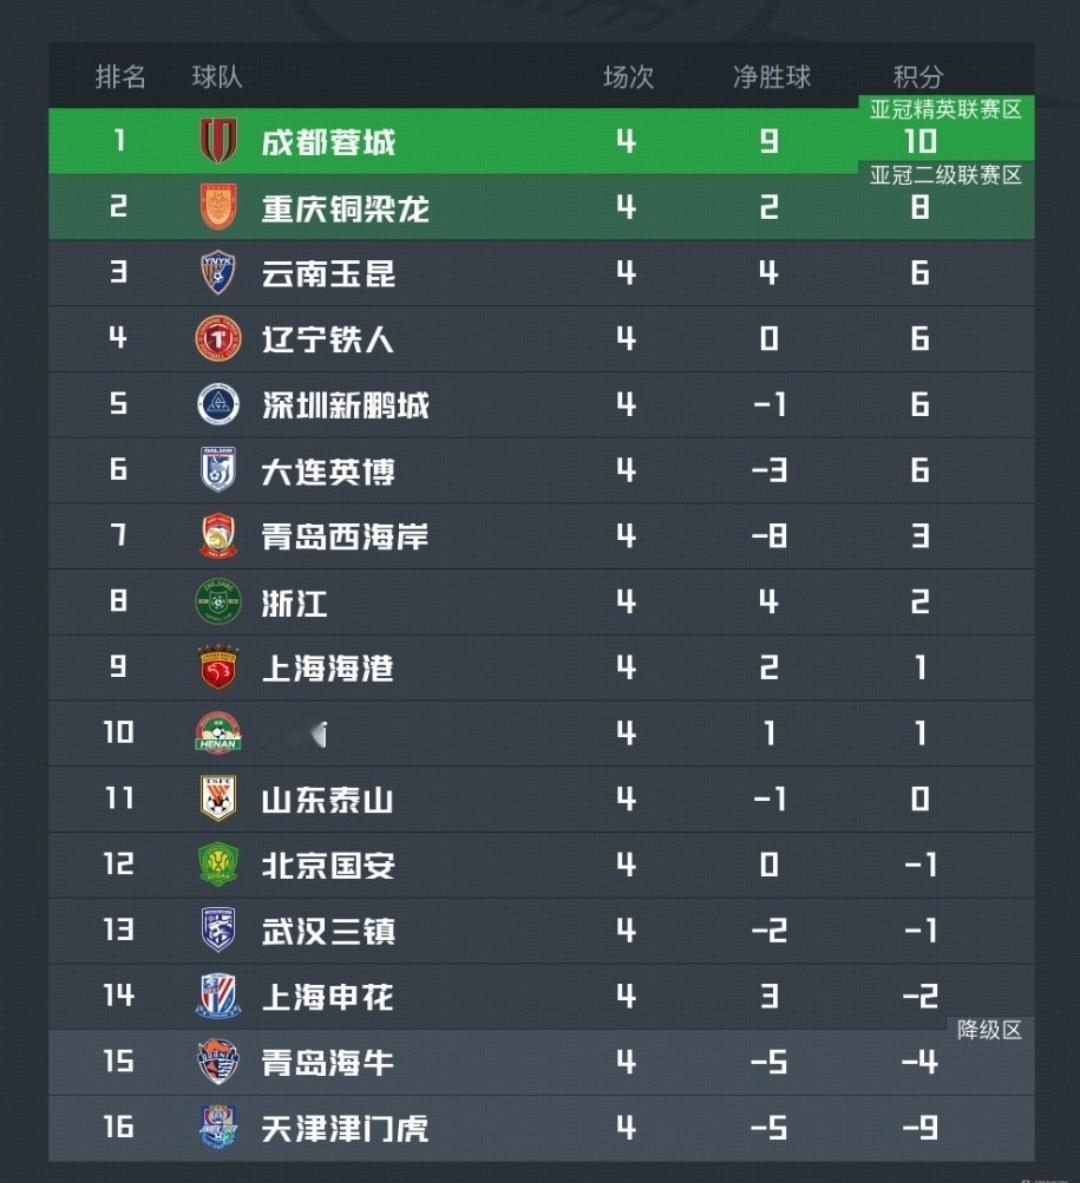Click the 重庆铜梁龙 team badge
The width and height of the screenshot is (1080, 1183).
click(x=218, y=207)
